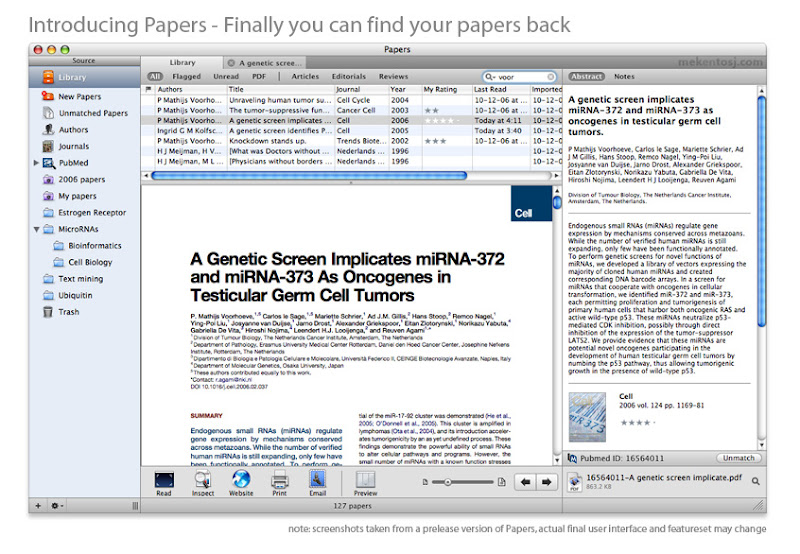The image size is (800, 554).
Task: Toggle the All filter
Action: click(155, 77)
